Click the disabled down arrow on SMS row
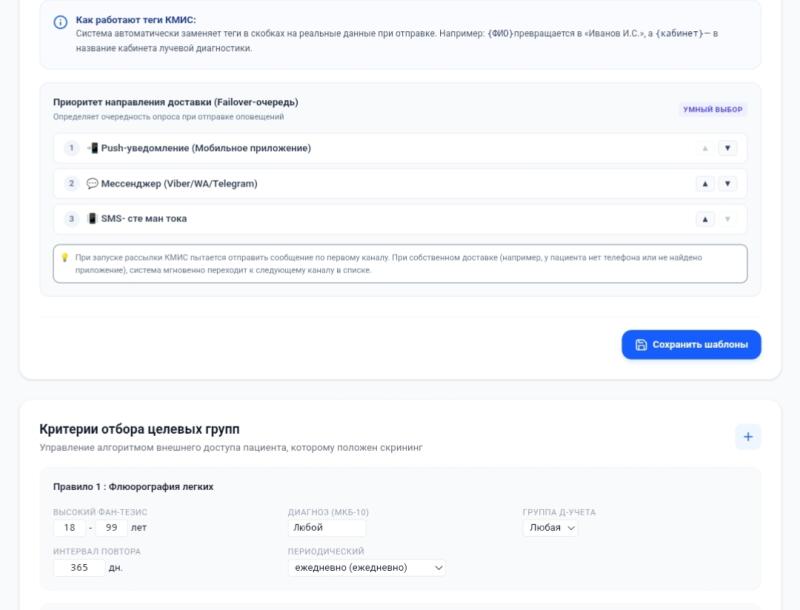This screenshot has width=800, height=610. click(x=728, y=219)
